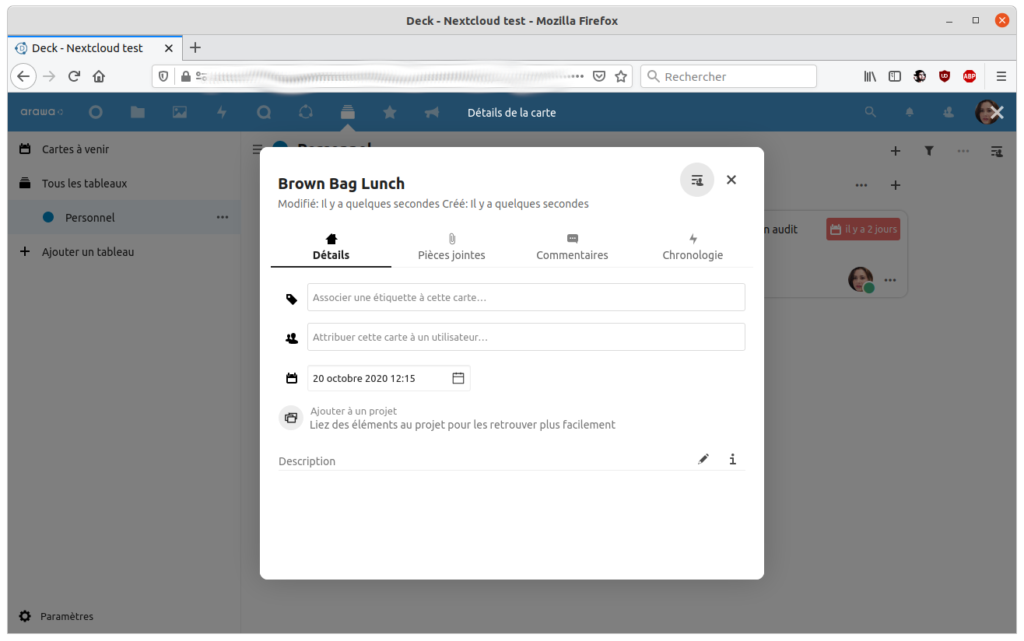Open stack three-dots menu

(861, 185)
